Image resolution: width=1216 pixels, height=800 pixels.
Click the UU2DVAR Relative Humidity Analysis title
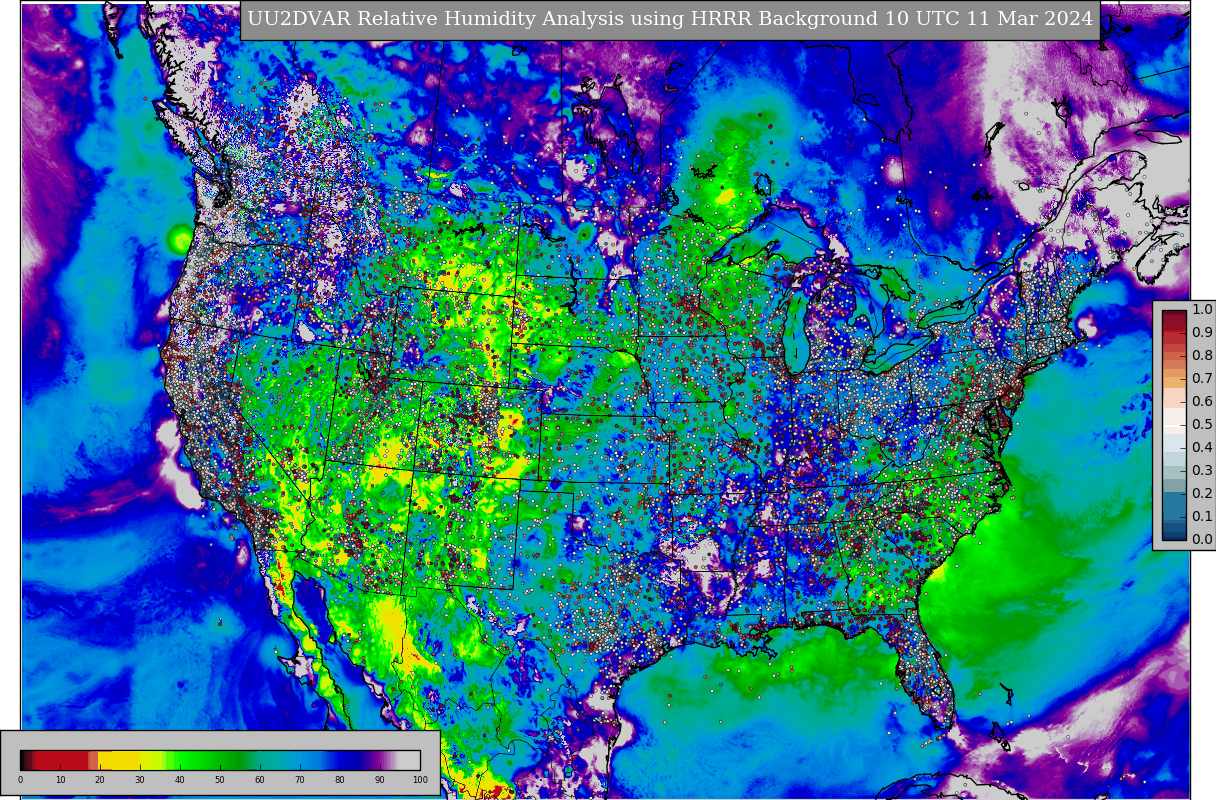670,19
